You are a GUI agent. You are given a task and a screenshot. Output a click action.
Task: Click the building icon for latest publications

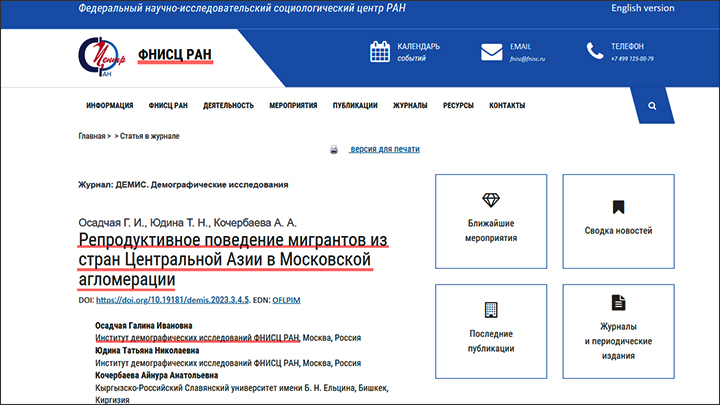(x=491, y=310)
